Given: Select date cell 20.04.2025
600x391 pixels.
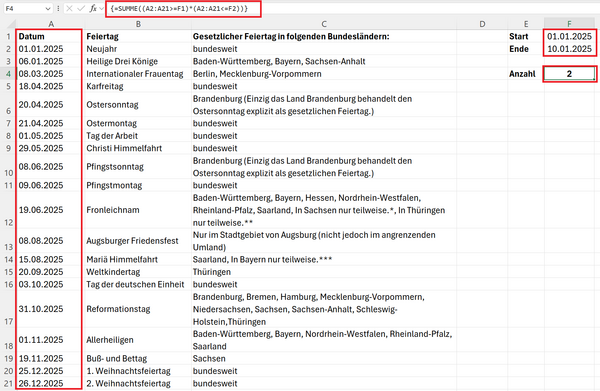Looking at the screenshot, I should (x=49, y=105).
